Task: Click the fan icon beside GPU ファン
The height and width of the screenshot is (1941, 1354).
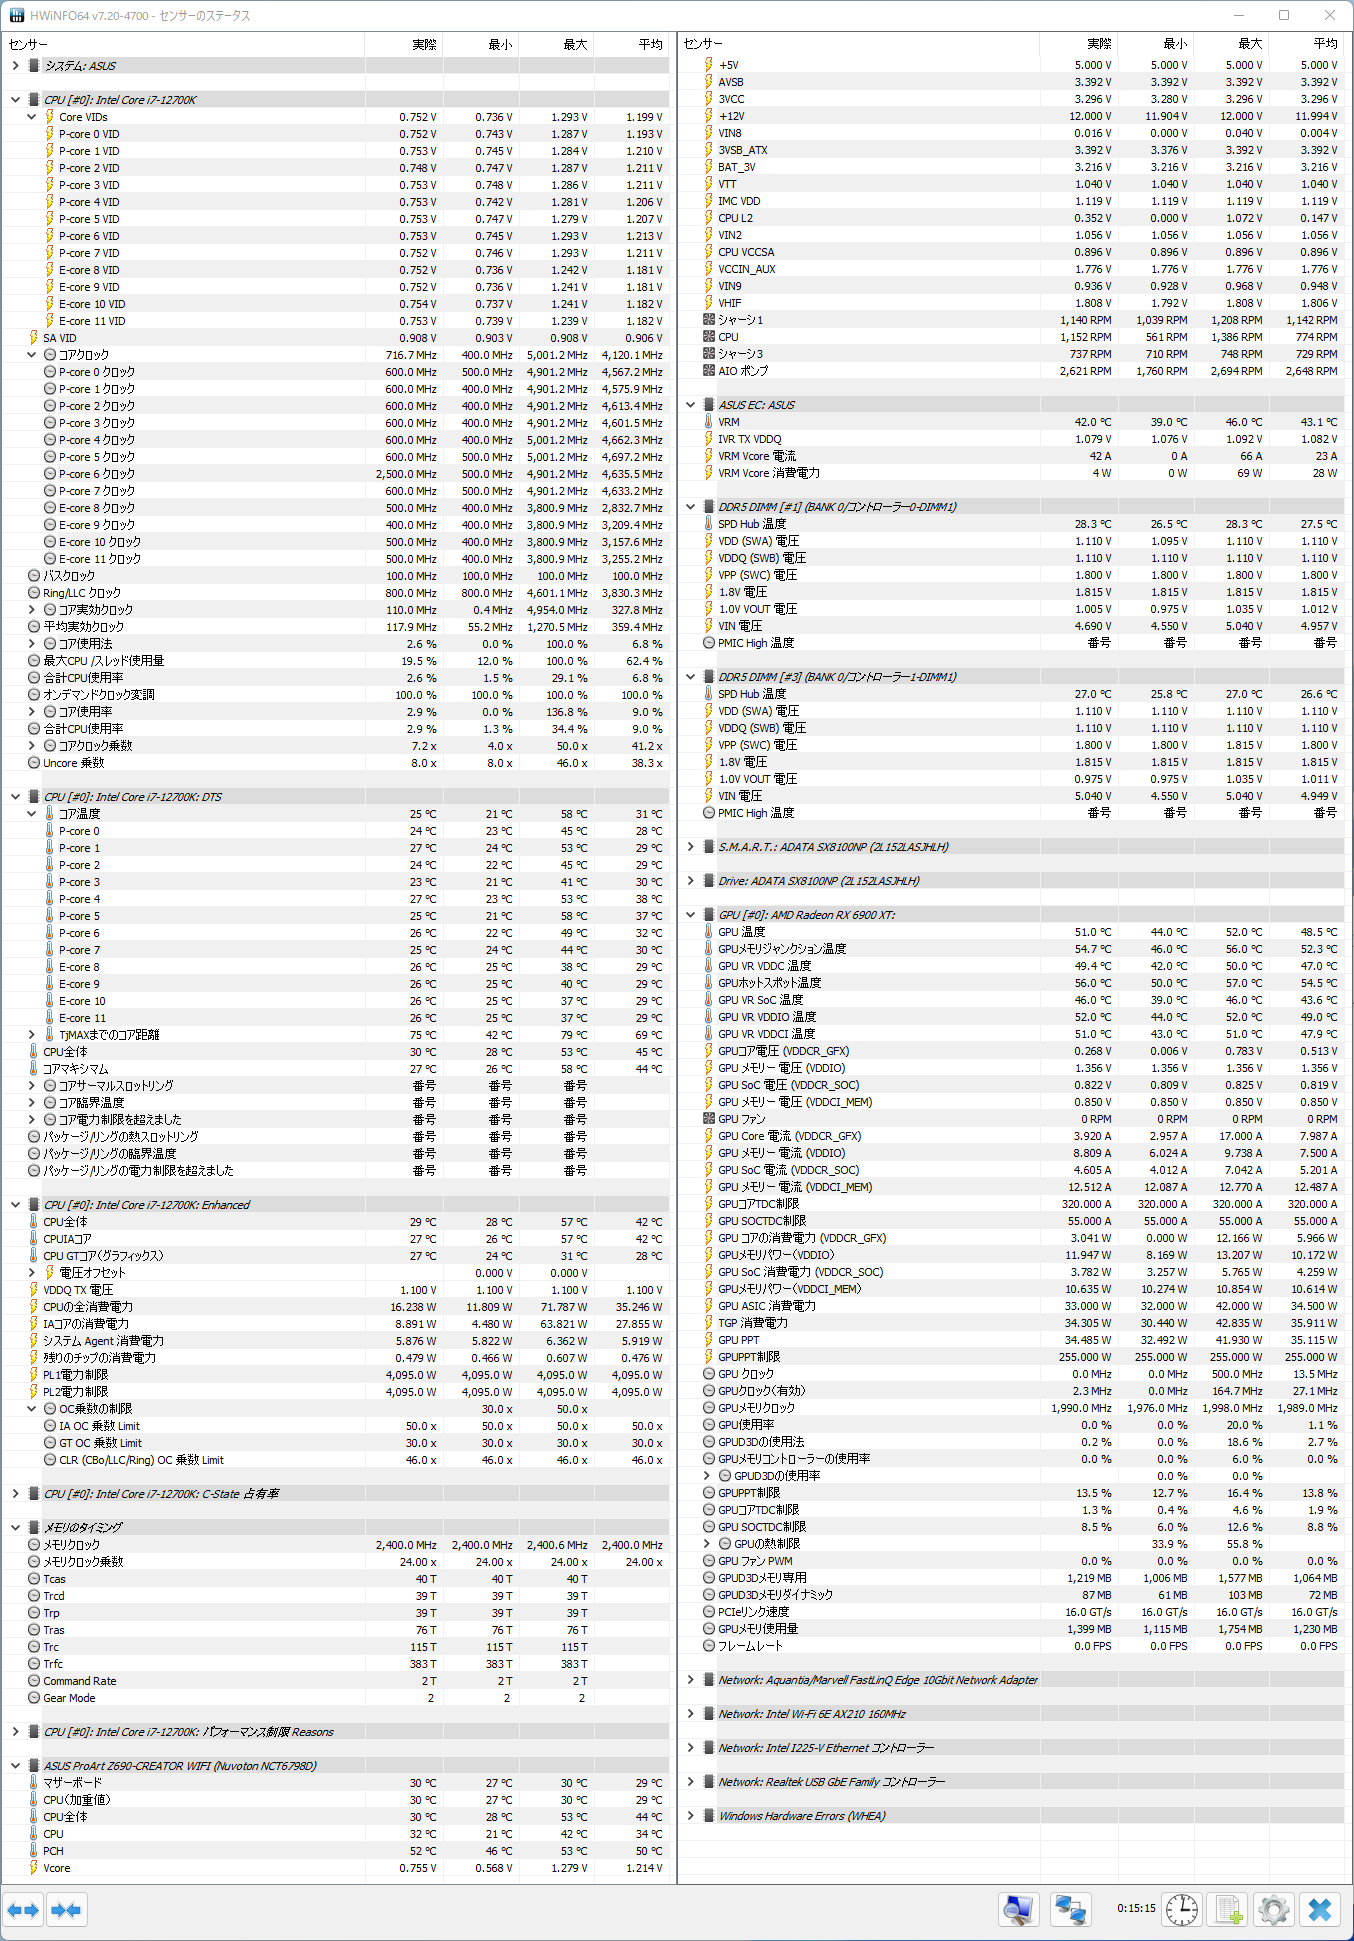Action: [708, 1119]
